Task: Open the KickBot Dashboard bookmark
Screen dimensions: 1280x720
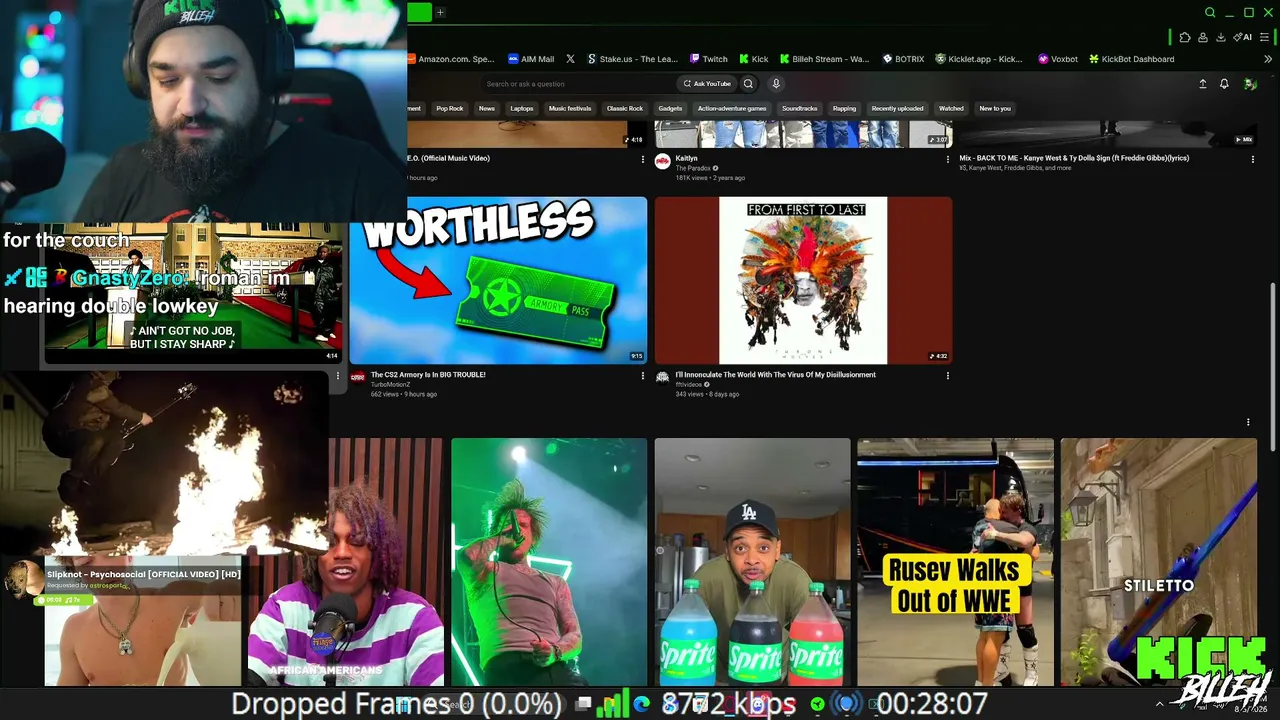Action: (1132, 59)
